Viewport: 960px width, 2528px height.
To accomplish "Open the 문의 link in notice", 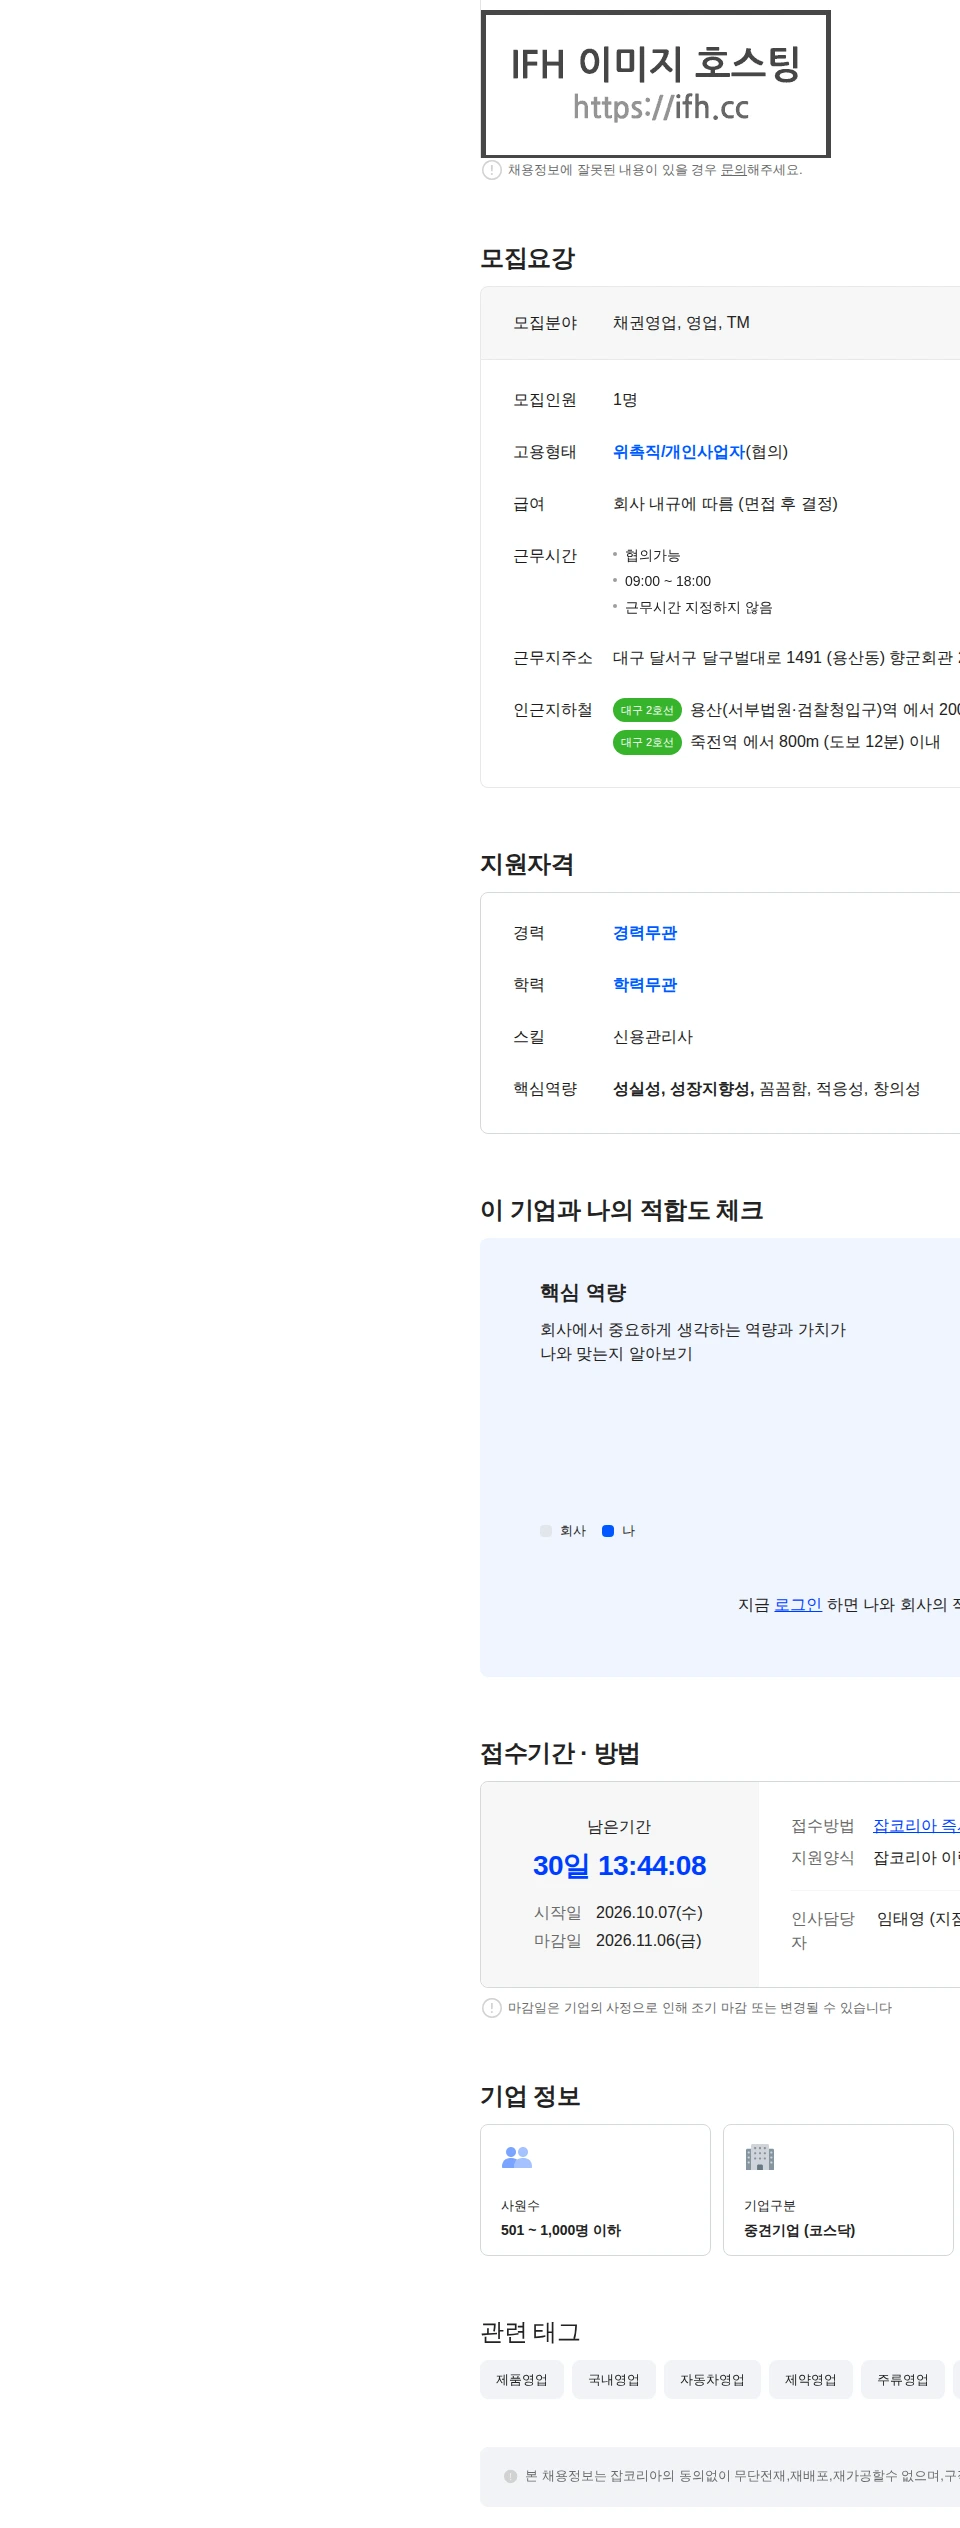I will 733,170.
